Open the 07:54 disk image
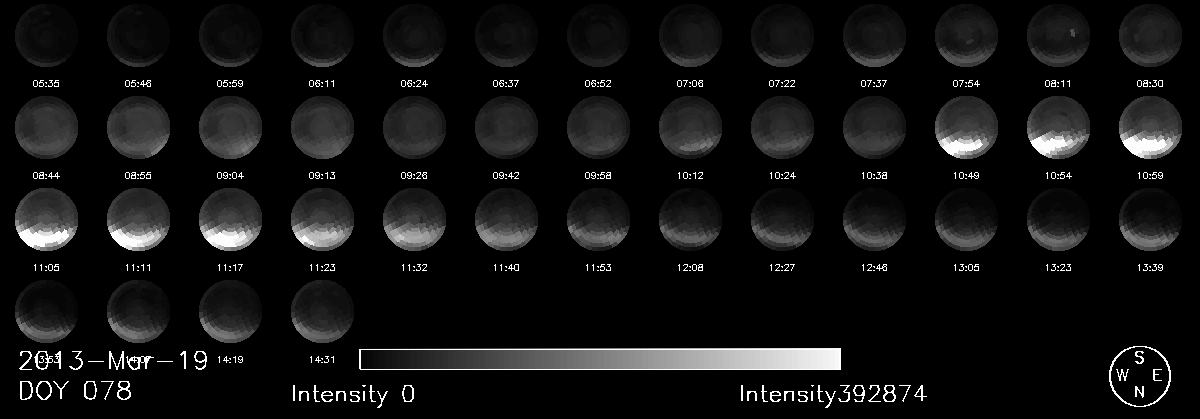This screenshot has width=1200, height=419. pyautogui.click(x=966, y=35)
